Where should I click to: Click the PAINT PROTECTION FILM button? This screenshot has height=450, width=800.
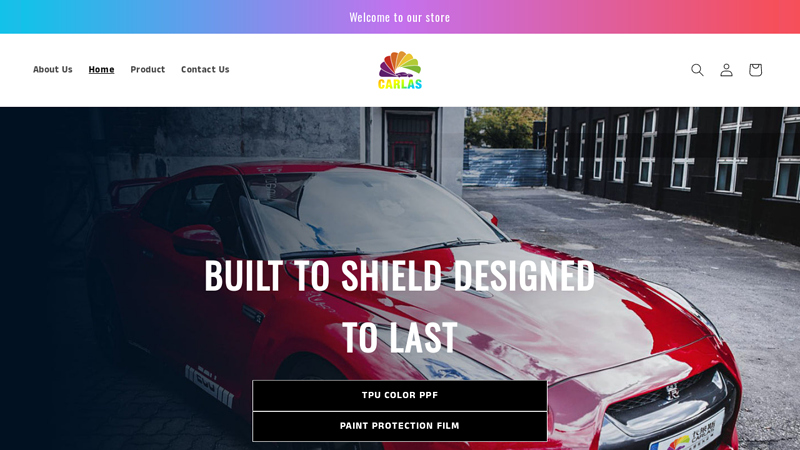coord(399,426)
